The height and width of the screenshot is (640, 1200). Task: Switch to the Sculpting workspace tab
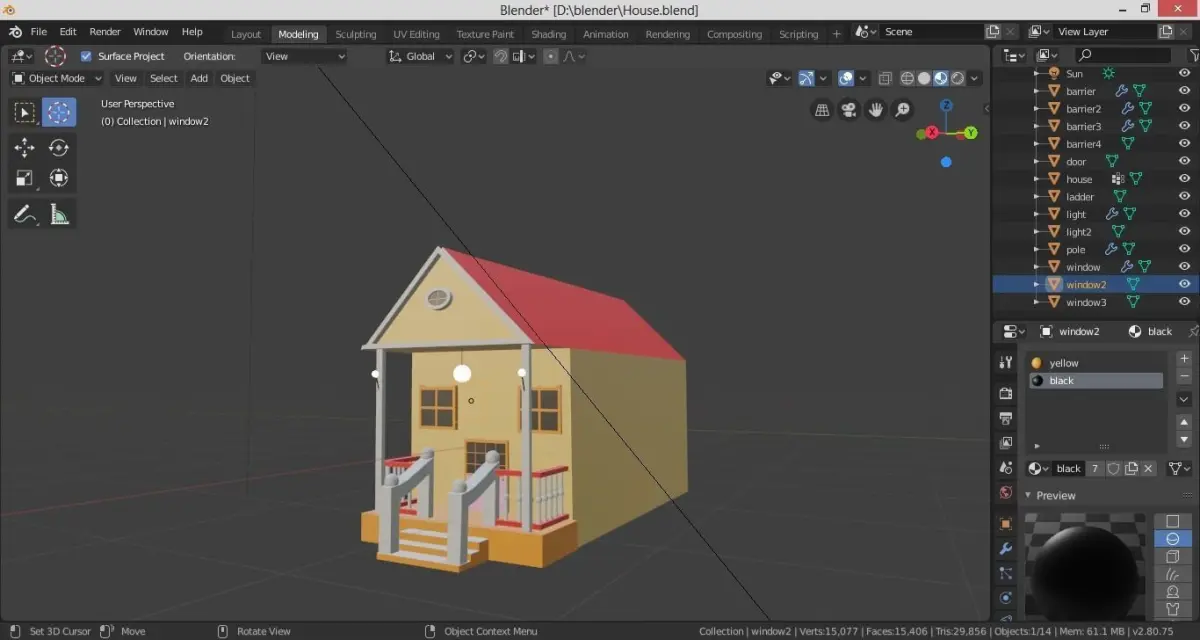point(356,34)
